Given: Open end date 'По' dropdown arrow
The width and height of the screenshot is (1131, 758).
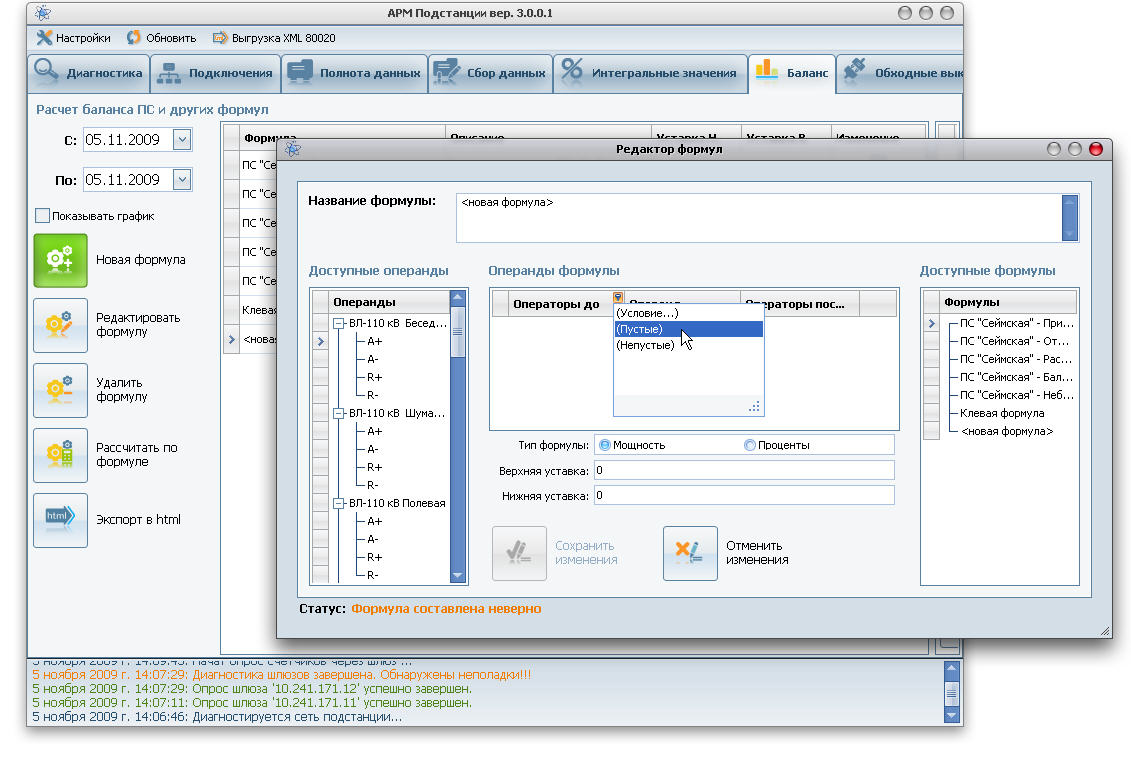Looking at the screenshot, I should (182, 180).
